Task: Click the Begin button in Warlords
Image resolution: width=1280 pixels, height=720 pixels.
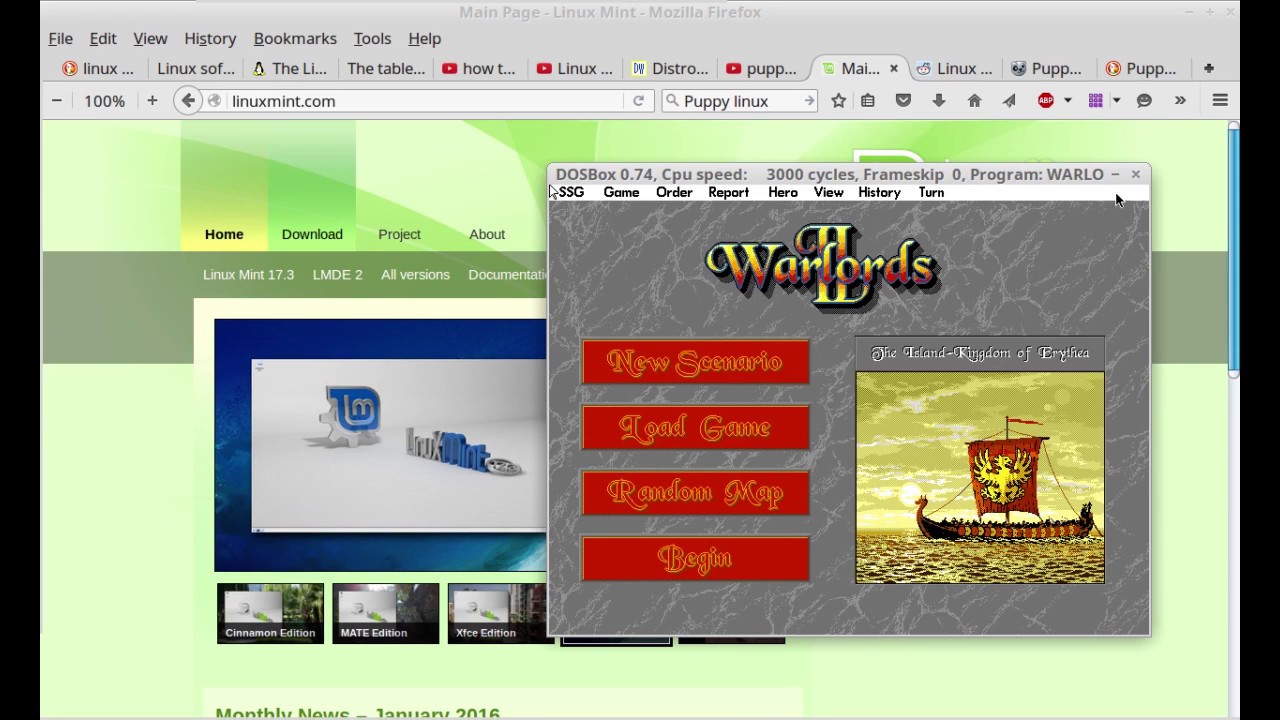Action: 695,559
